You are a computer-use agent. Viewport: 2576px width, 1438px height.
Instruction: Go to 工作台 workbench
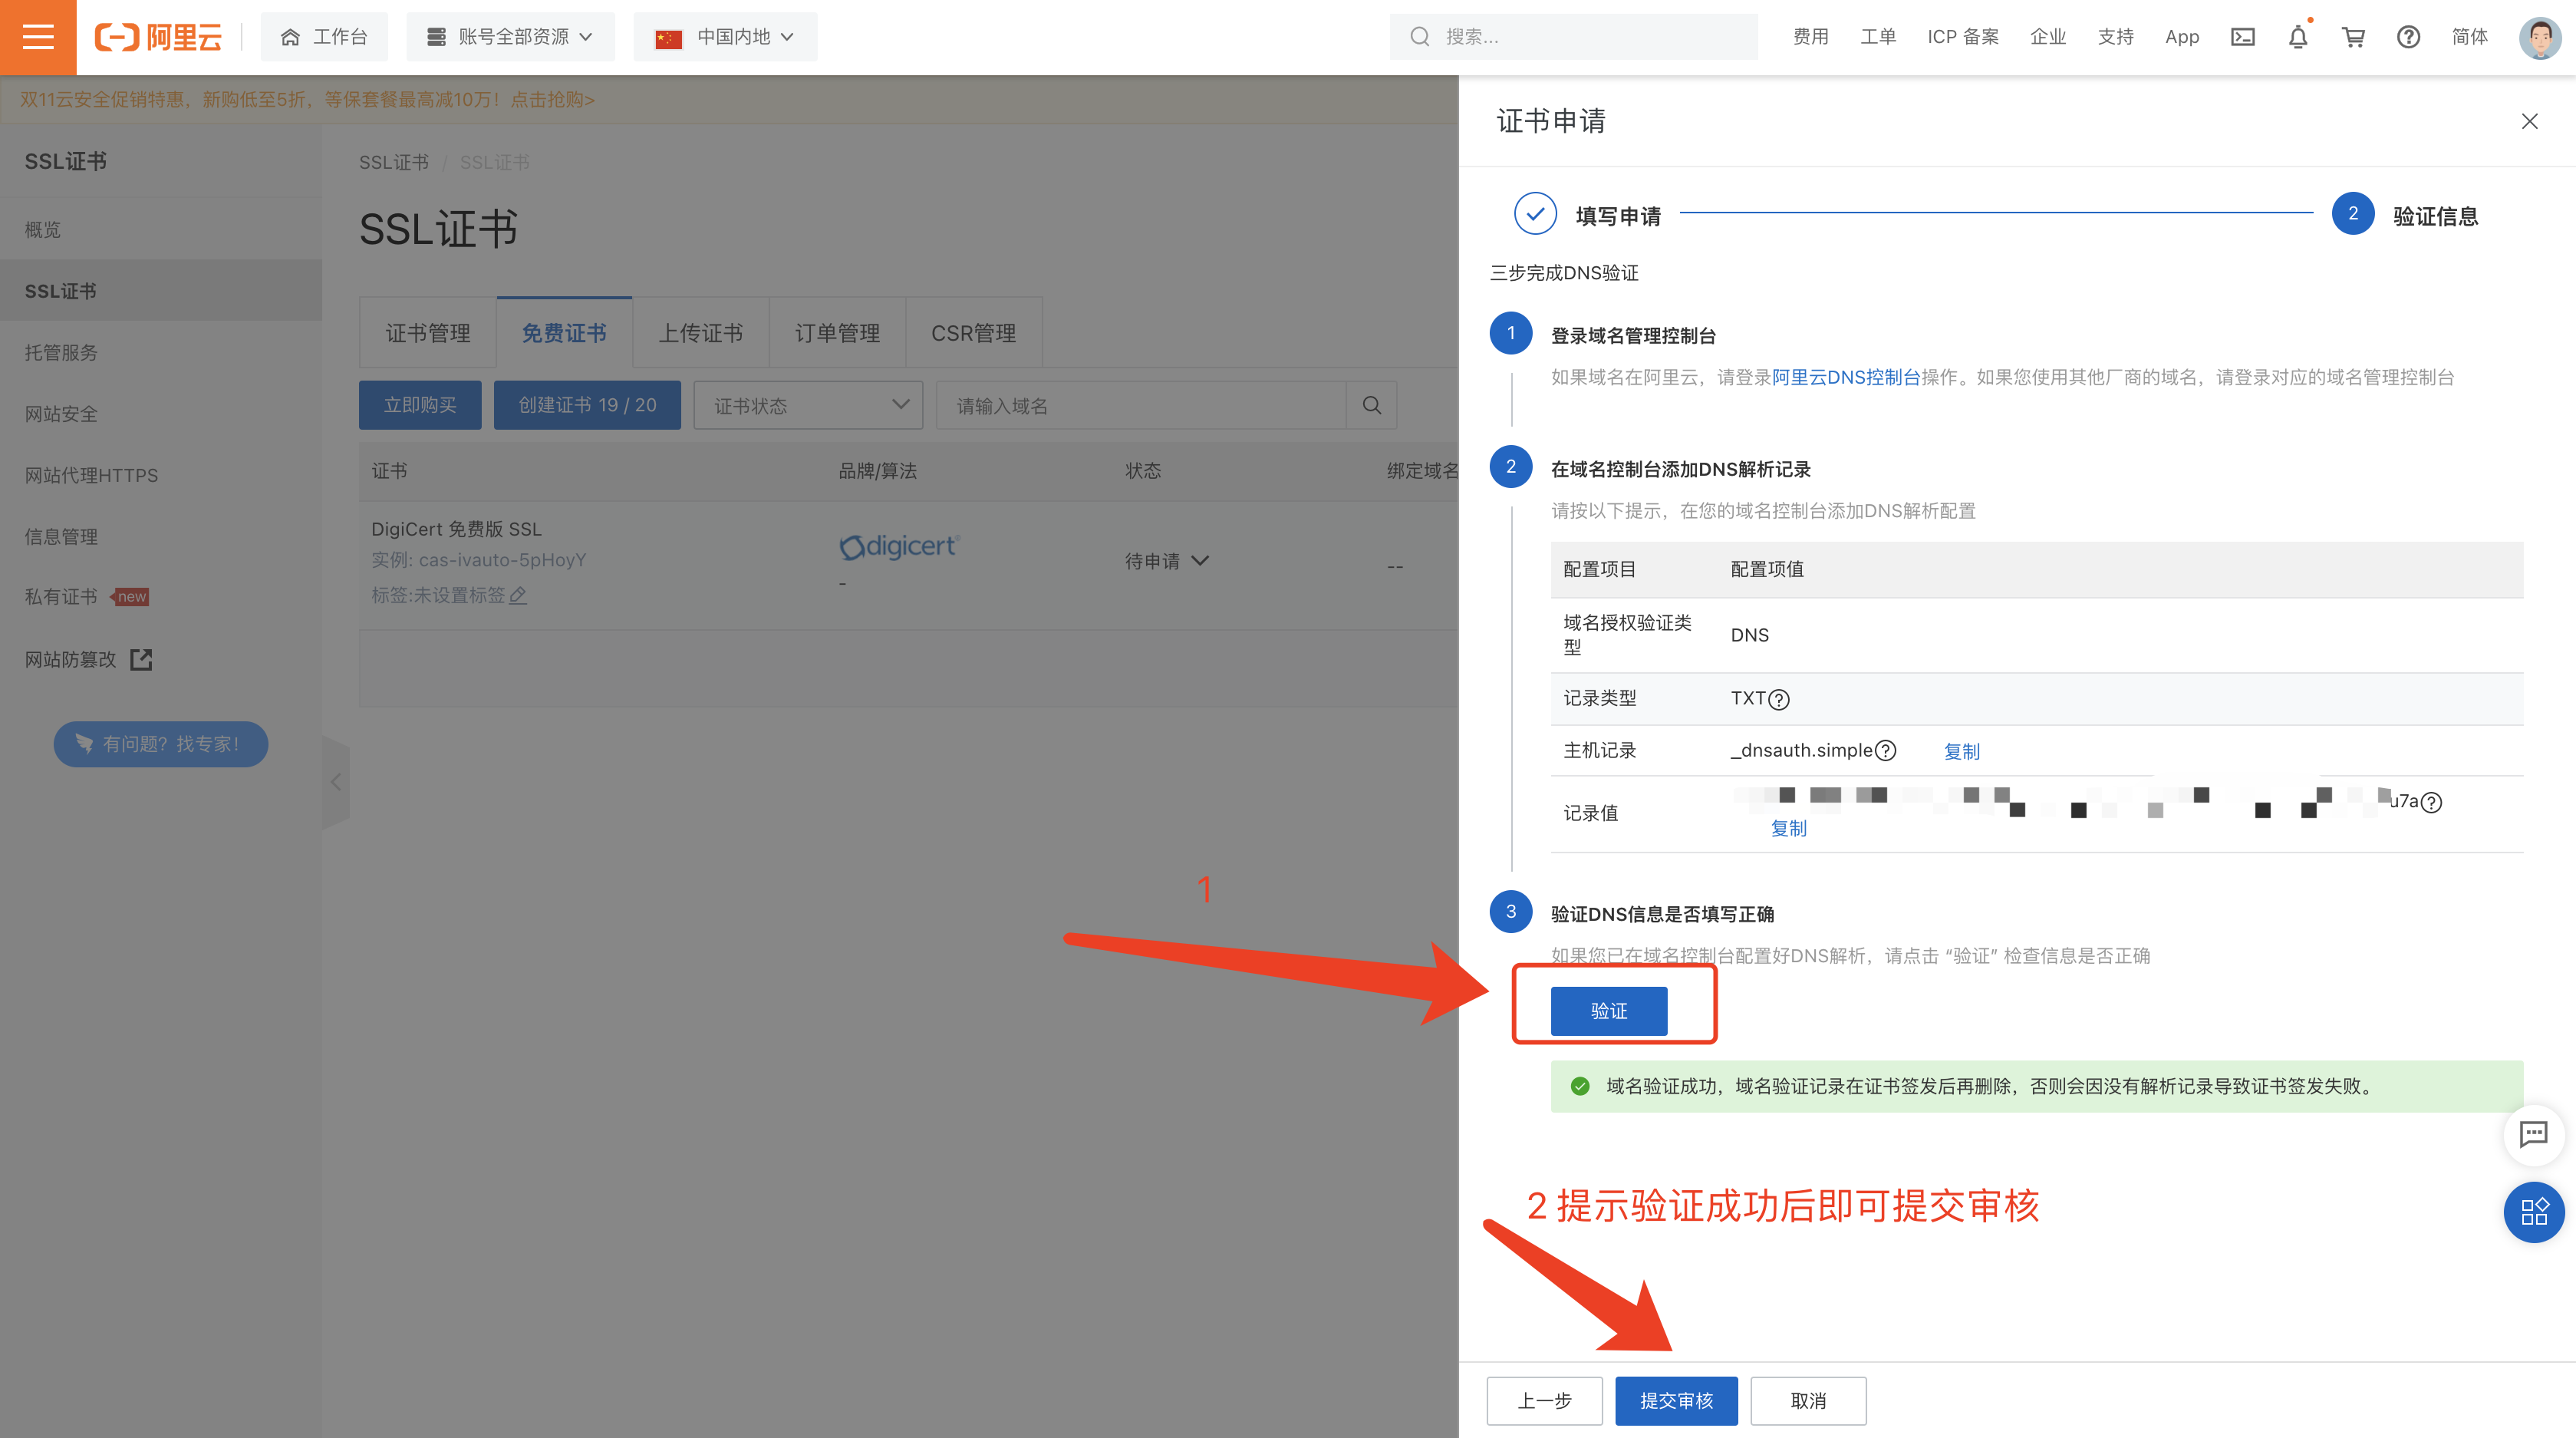[324, 37]
